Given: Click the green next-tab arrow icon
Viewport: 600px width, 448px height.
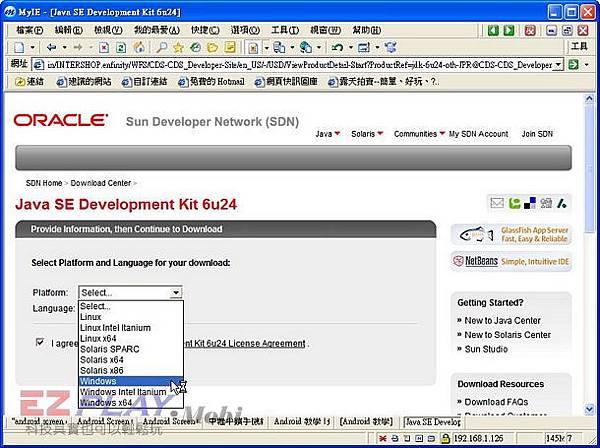Looking at the screenshot, I should point(509,30).
